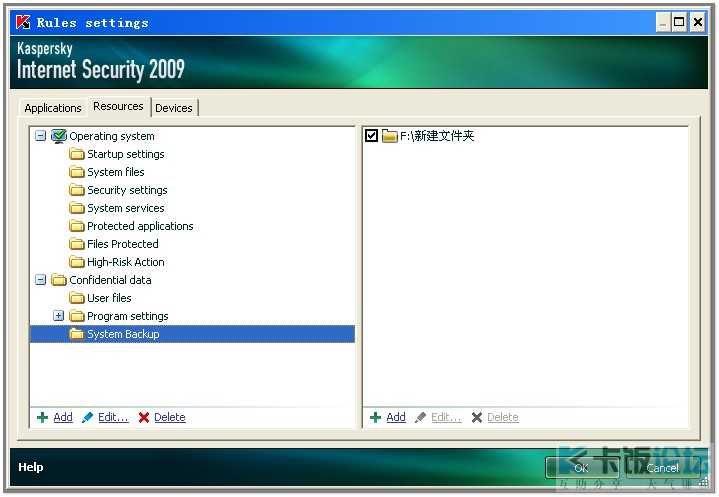The width and height of the screenshot is (719, 497).
Task: Click the Files Protected folder icon
Action: pos(77,244)
